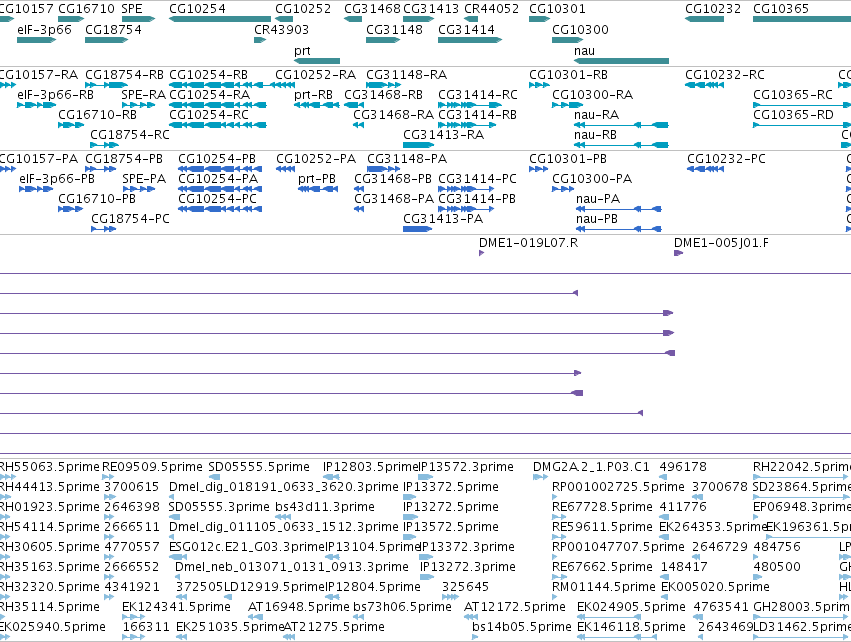Screen dimensions: 851x642
Task: Select transcript CG10252-RA
Action: click(285, 85)
